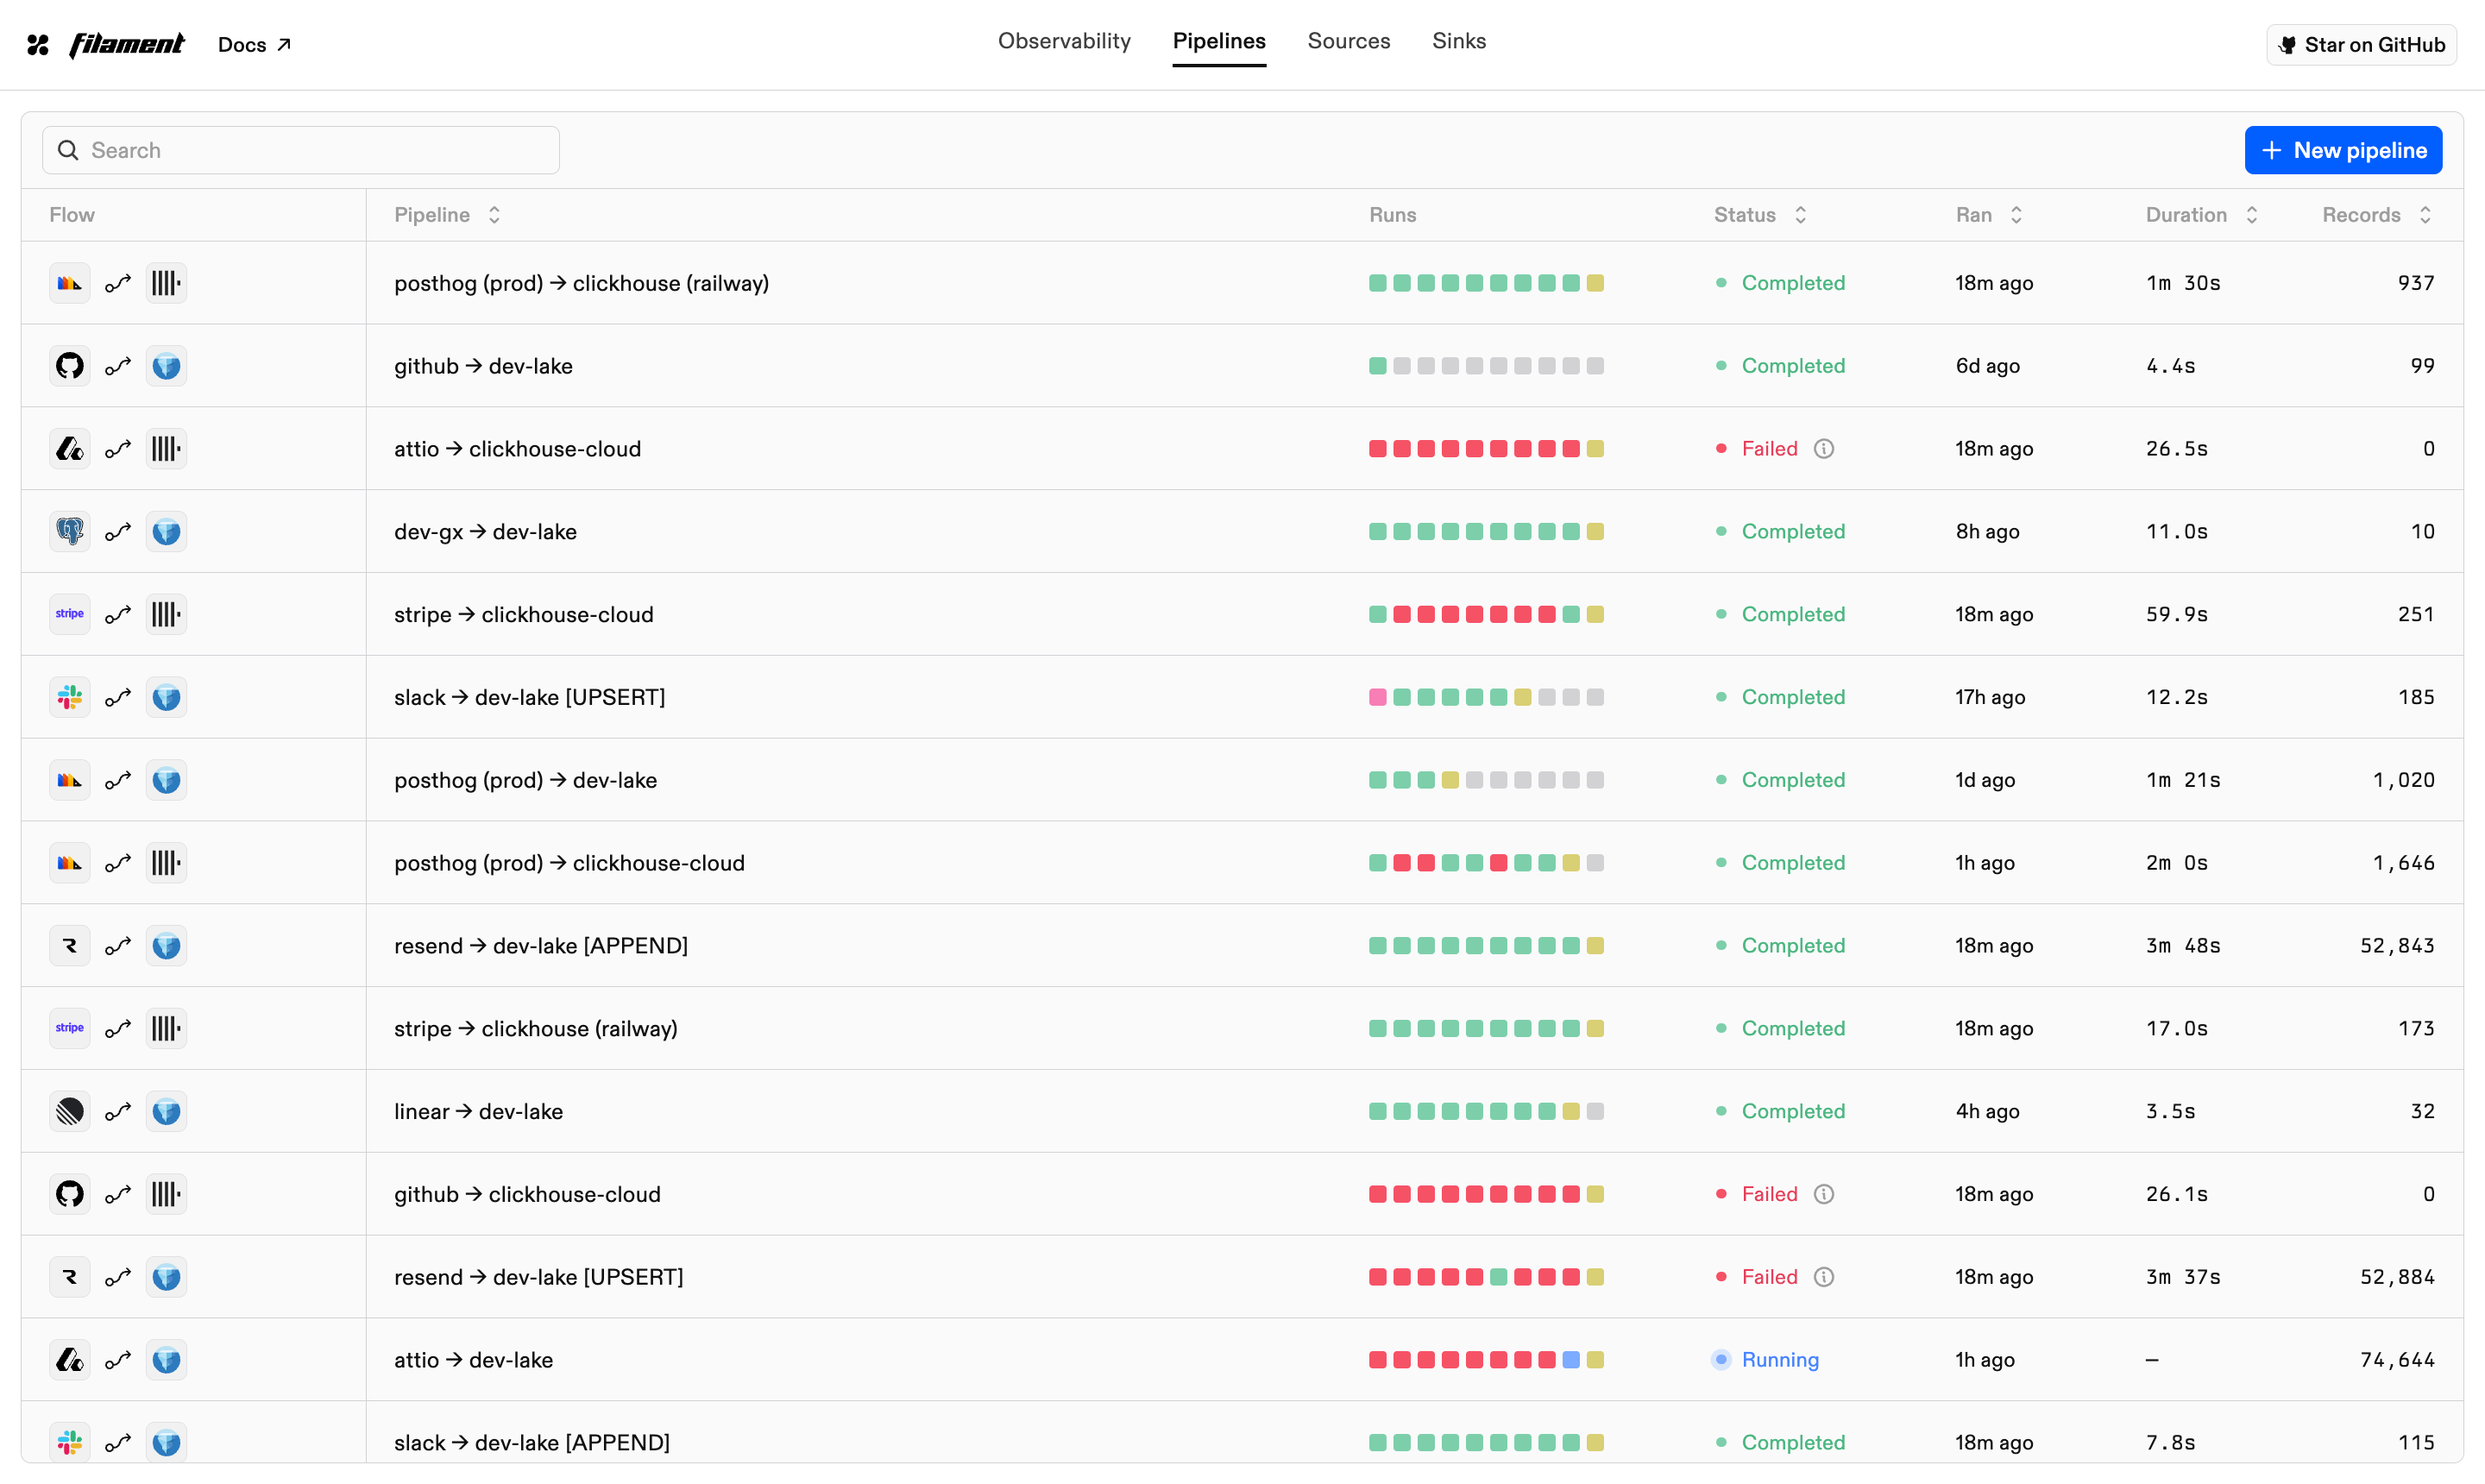Select the Pipelines tab
The image size is (2485, 1484).
tap(1219, 41)
